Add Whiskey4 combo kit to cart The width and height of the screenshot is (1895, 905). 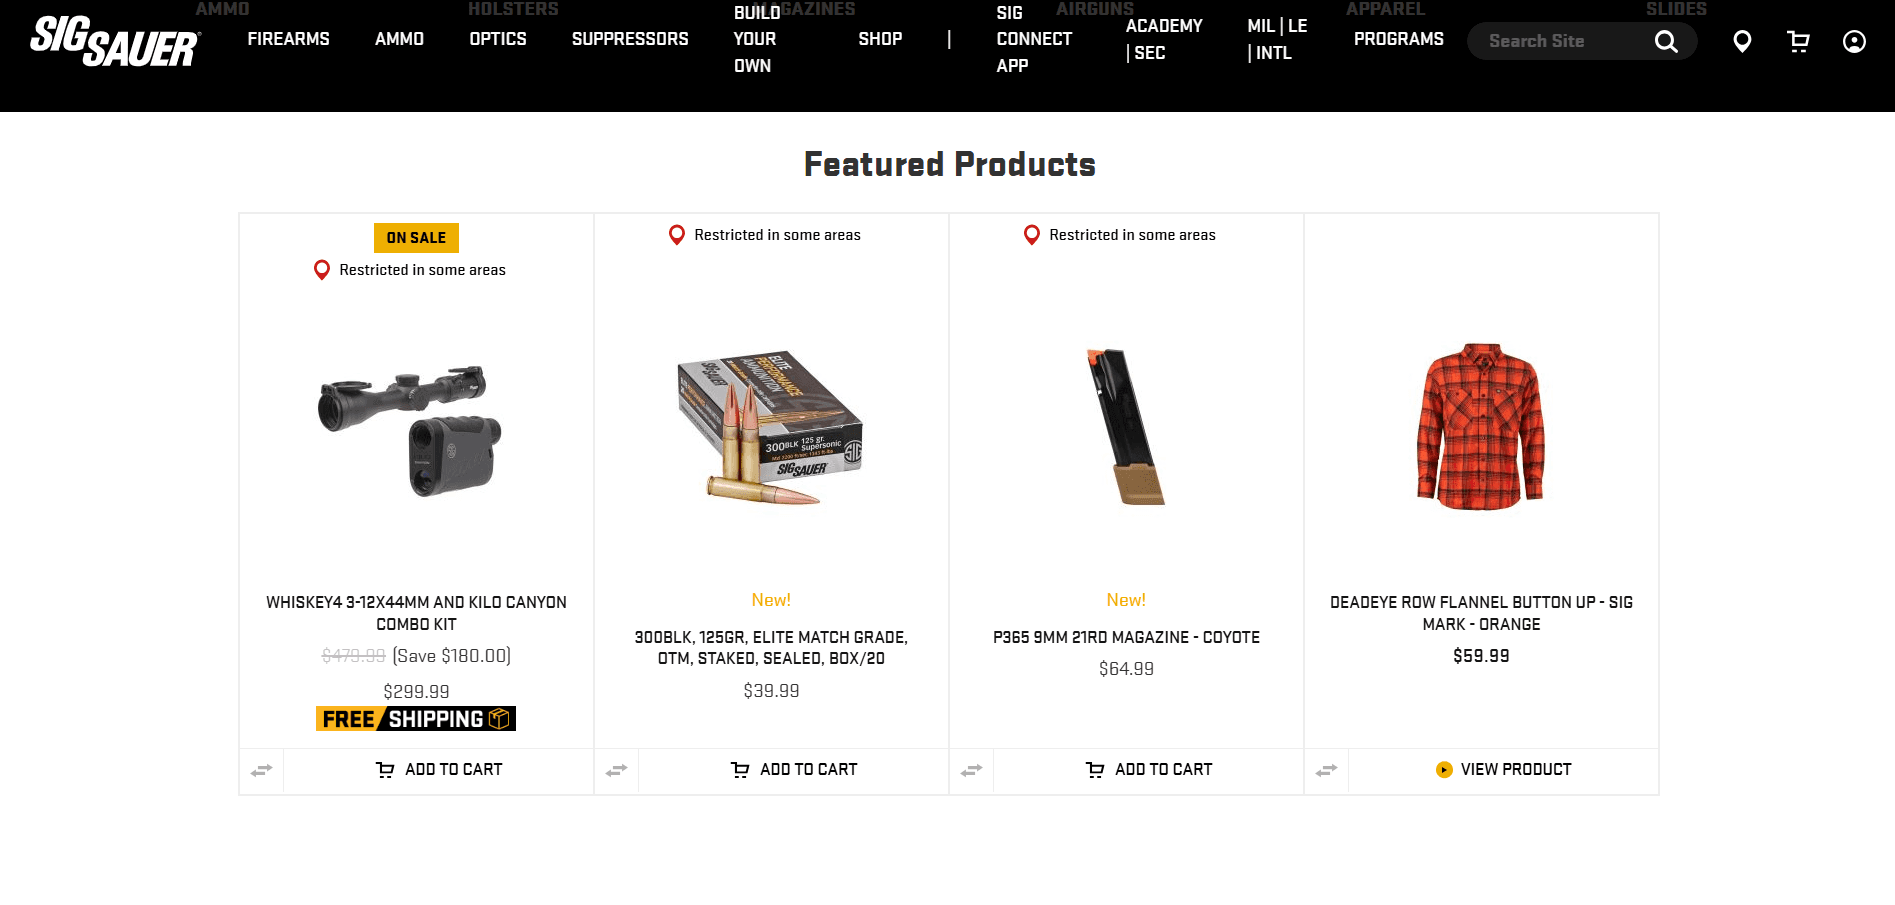coord(439,770)
